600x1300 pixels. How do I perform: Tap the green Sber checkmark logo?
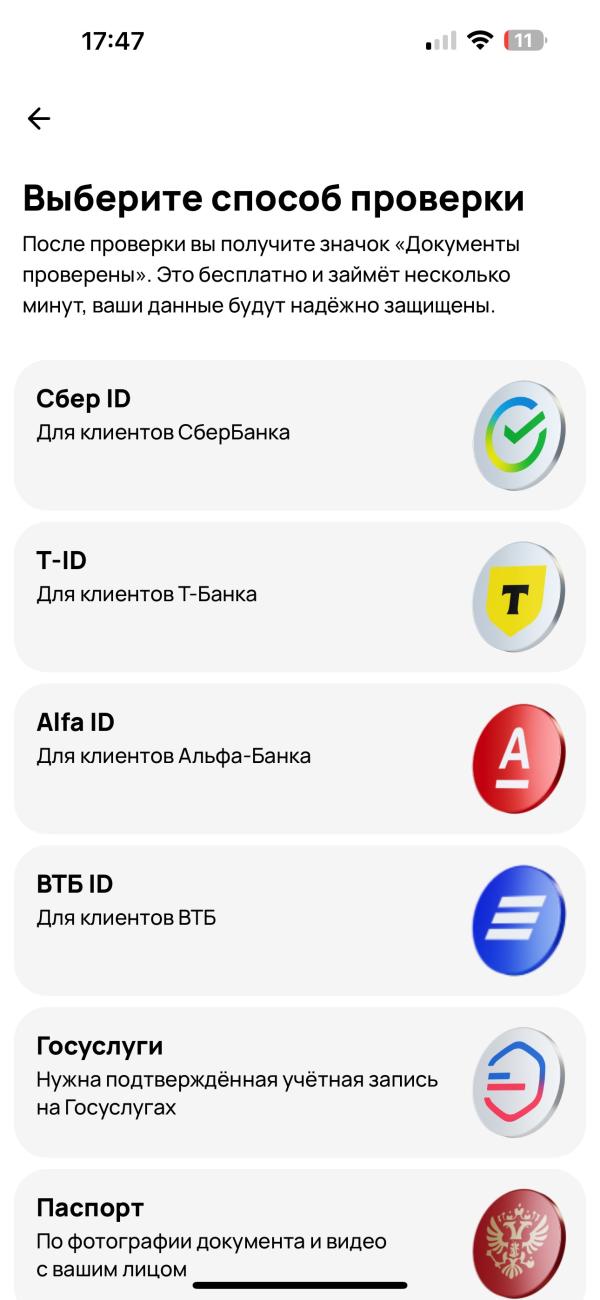point(518,435)
